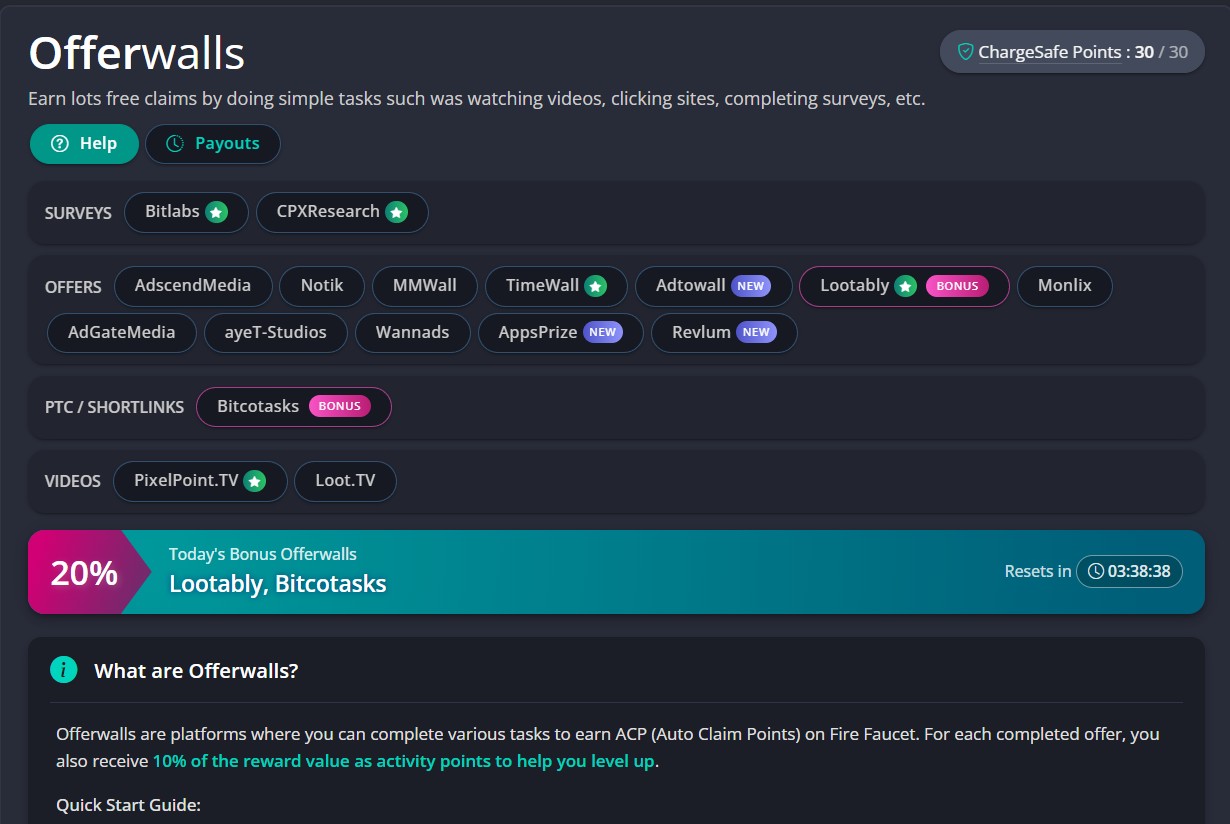Open the Lootably offerwall

point(904,286)
